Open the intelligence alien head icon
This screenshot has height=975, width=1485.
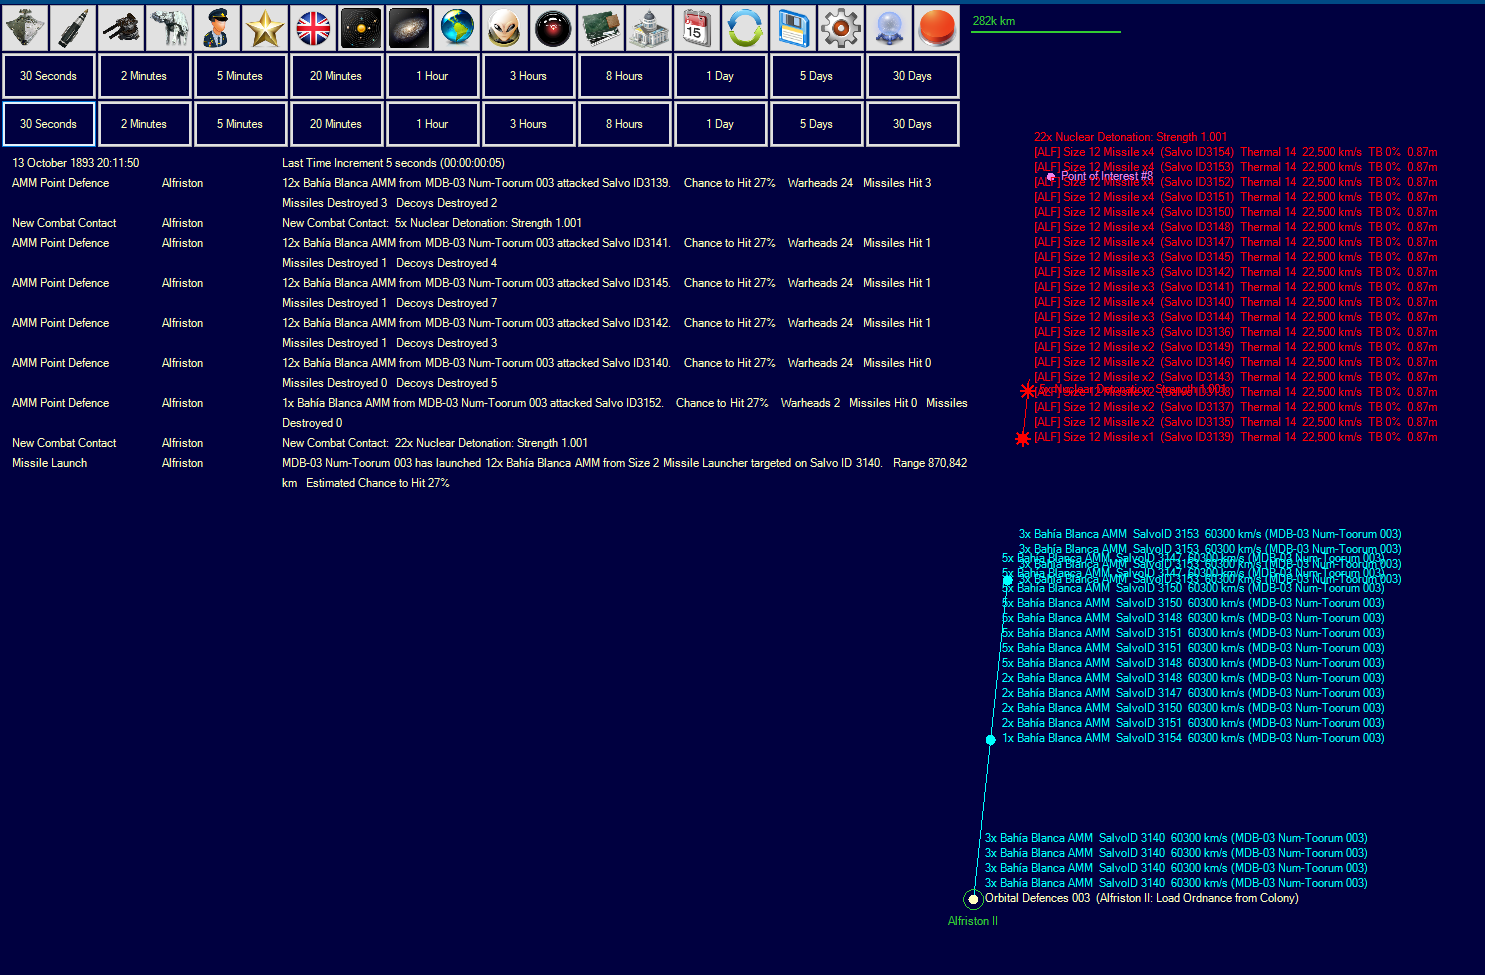[x=505, y=28]
